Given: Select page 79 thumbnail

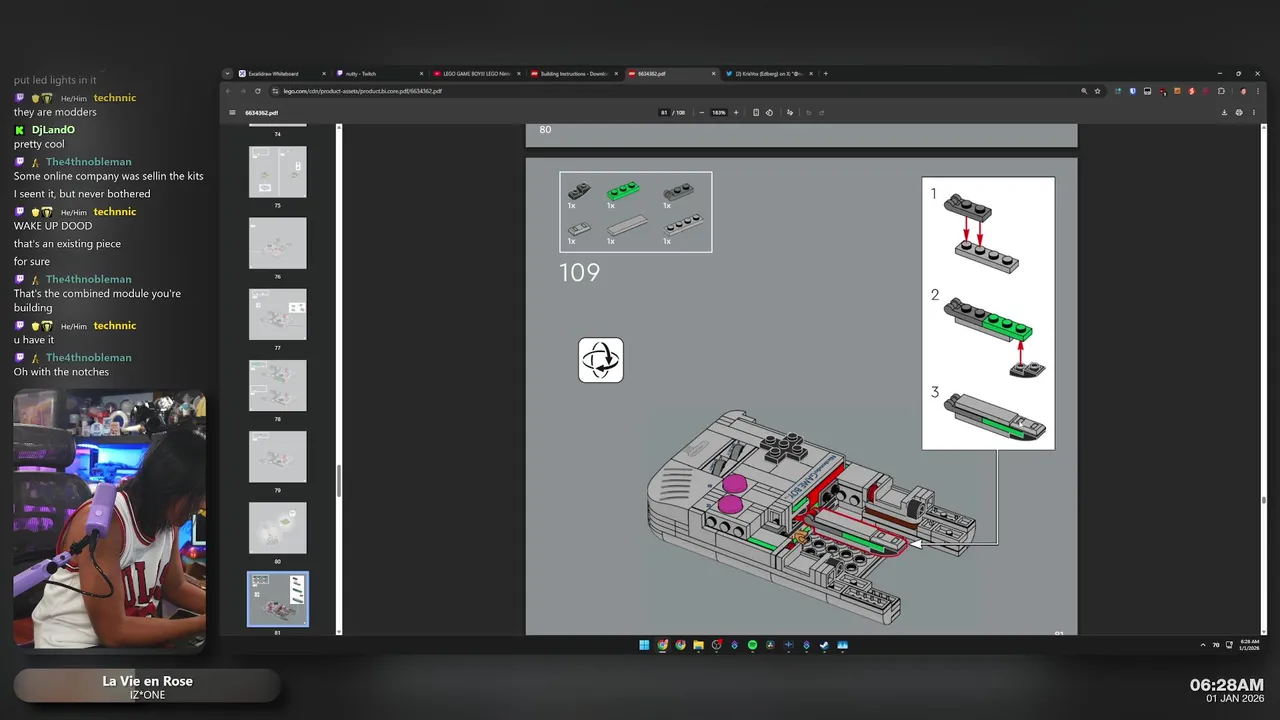Looking at the screenshot, I should pyautogui.click(x=278, y=457).
